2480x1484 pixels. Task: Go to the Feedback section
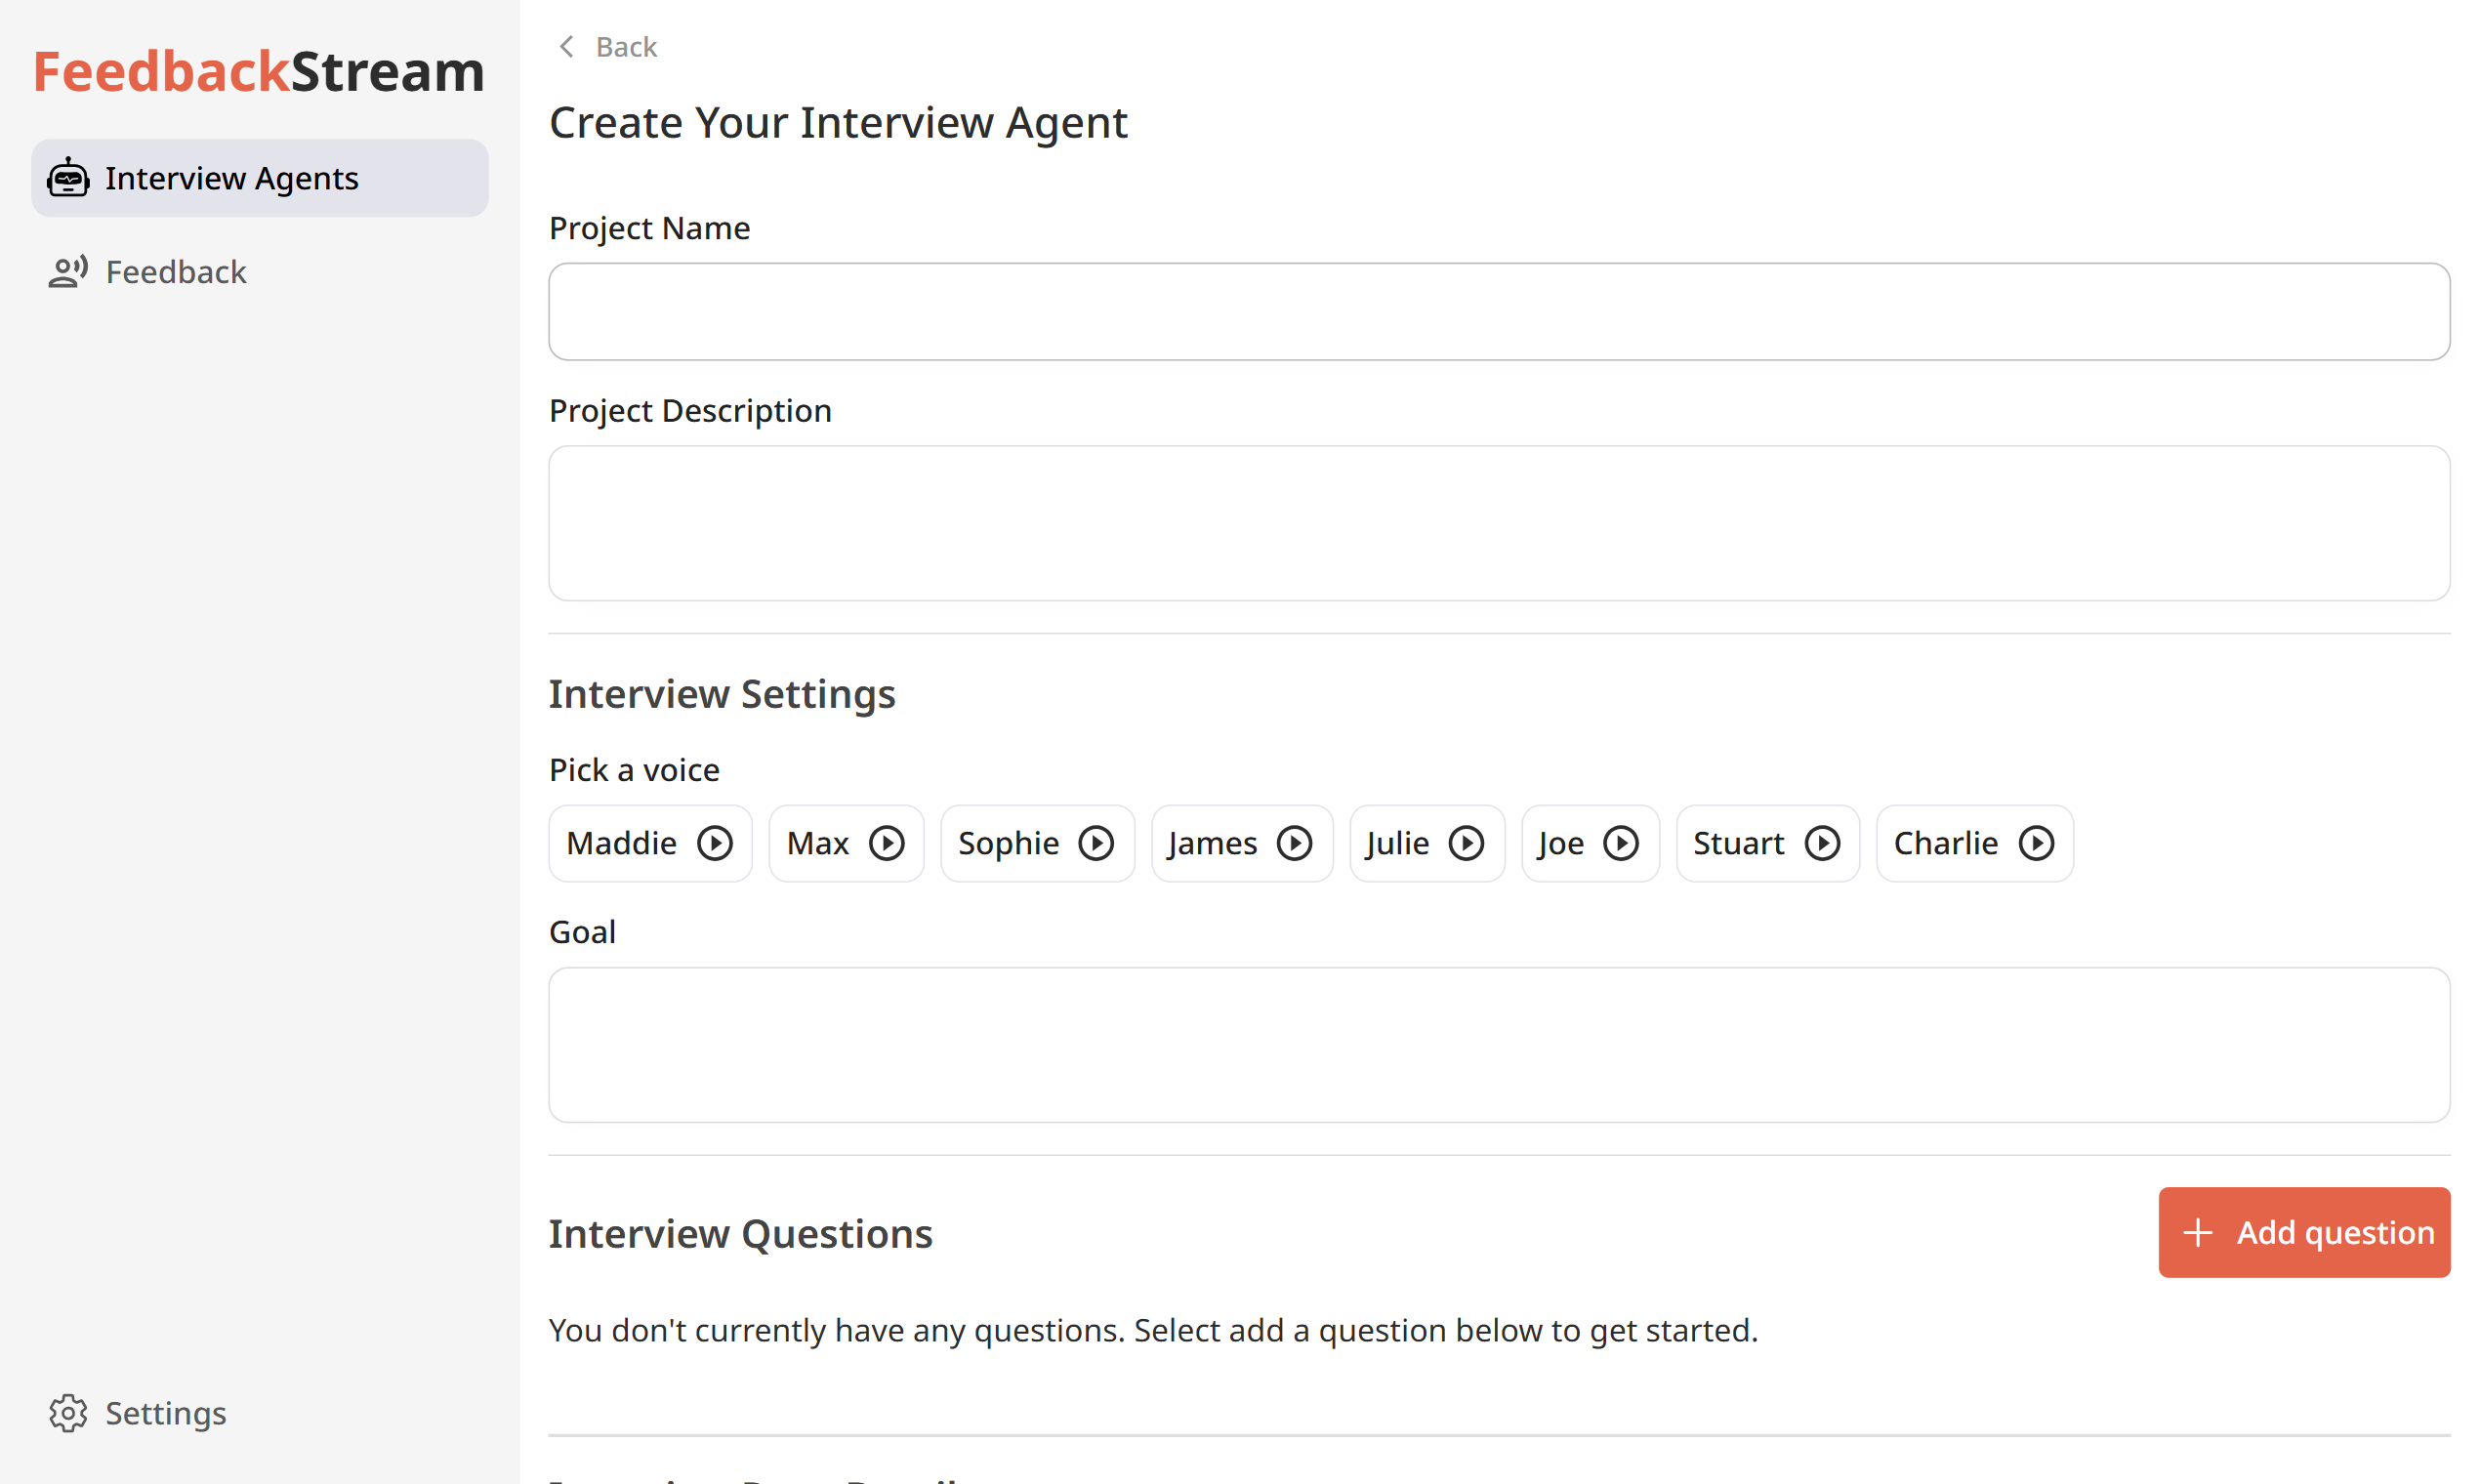pyautogui.click(x=176, y=272)
